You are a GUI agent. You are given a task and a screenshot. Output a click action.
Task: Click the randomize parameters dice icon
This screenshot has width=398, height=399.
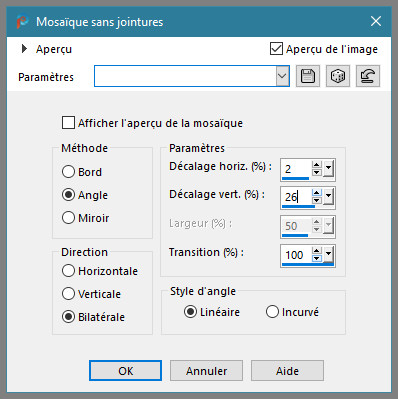(338, 76)
